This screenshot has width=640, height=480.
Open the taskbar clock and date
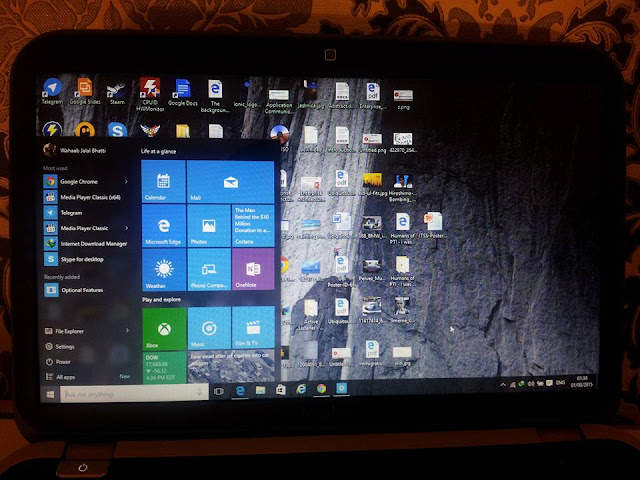tap(582, 382)
